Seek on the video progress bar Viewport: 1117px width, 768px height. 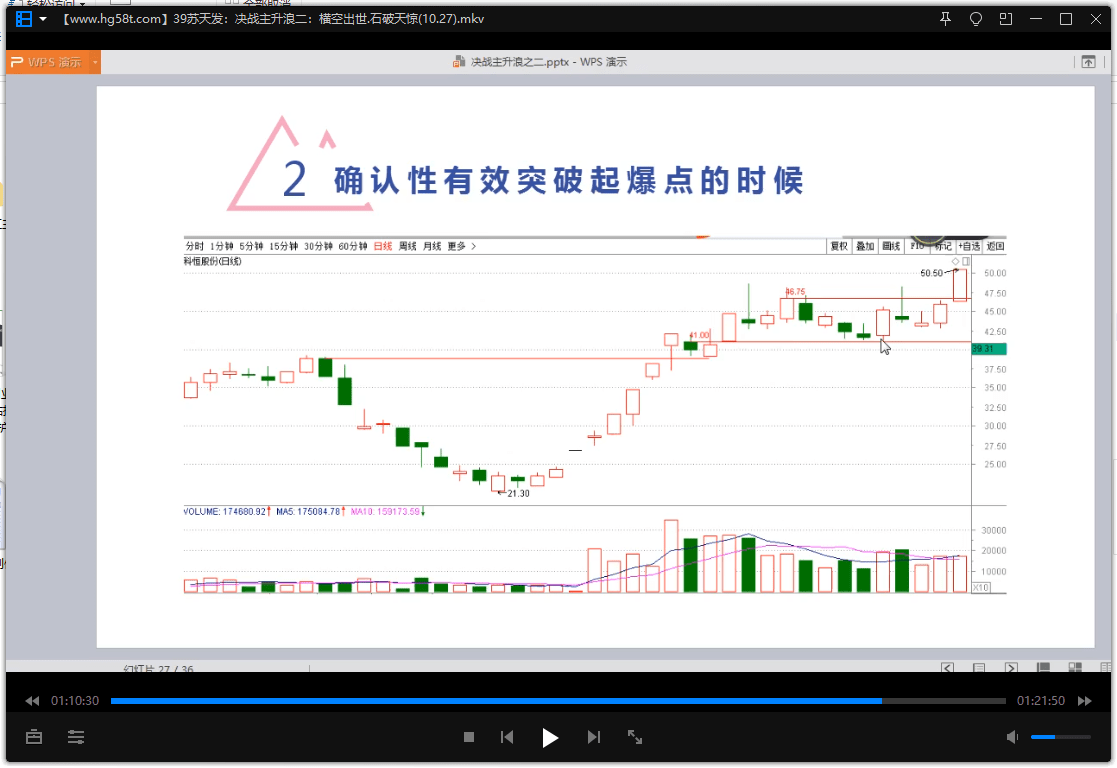coord(558,701)
